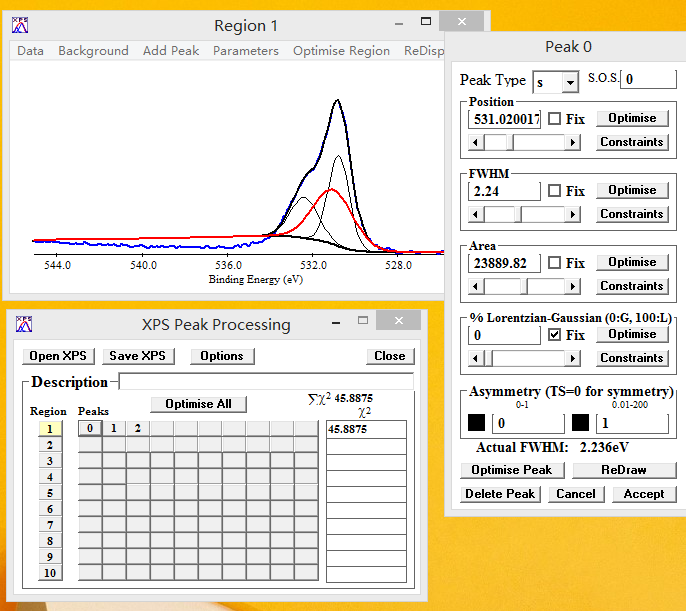686x611 pixels.
Task: Open the Add Peak menu
Action: click(x=171, y=51)
